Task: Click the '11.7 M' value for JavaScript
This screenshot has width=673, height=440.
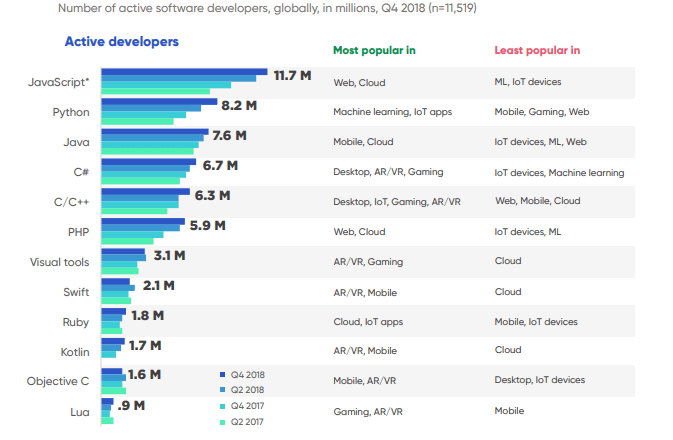Action: [x=292, y=76]
